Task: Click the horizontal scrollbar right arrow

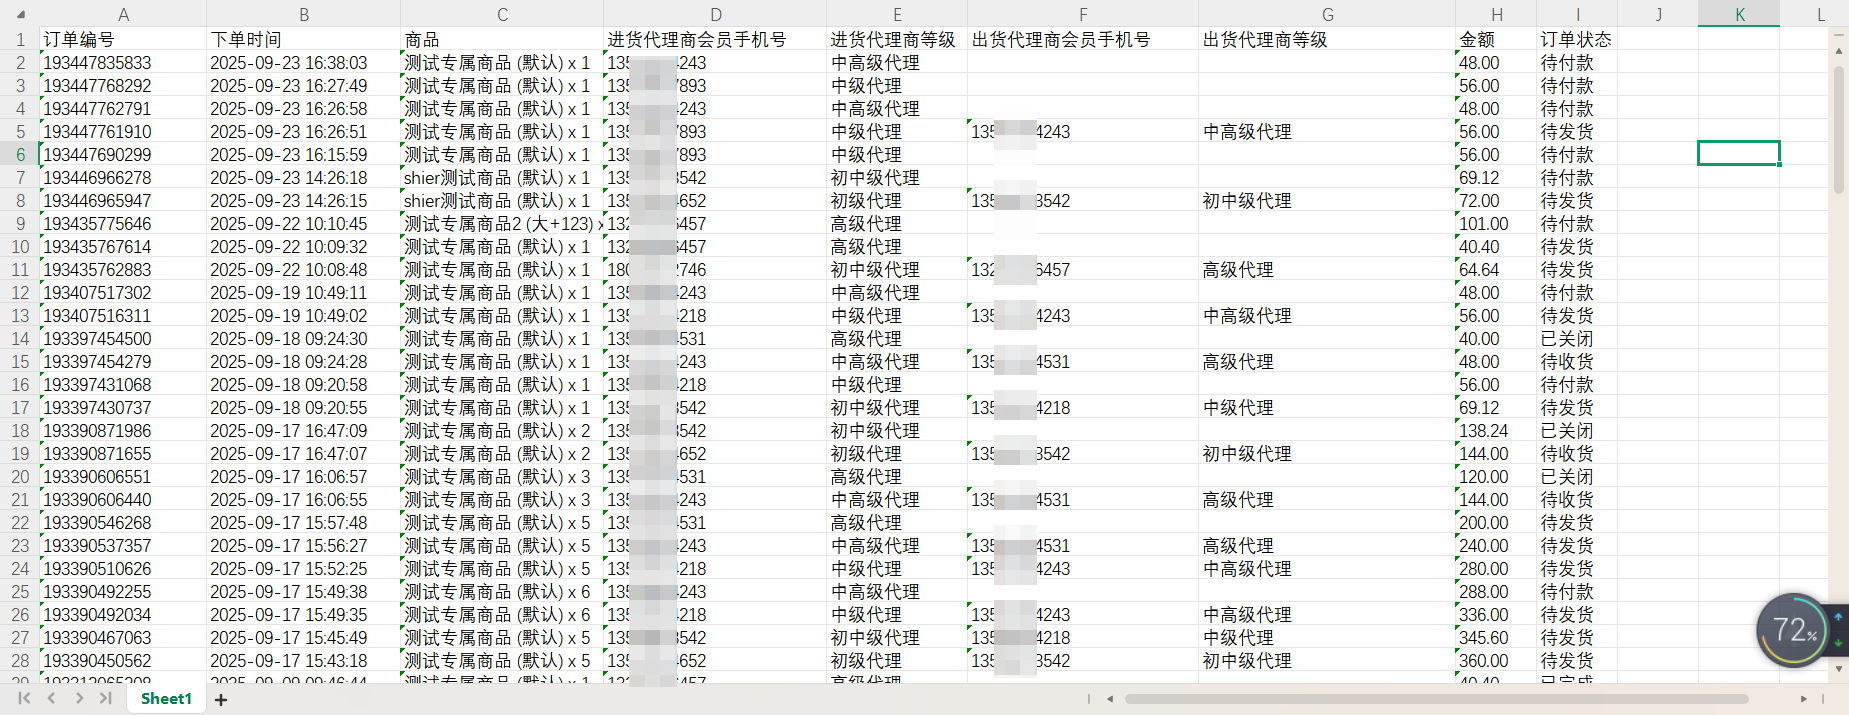Action: [1804, 699]
